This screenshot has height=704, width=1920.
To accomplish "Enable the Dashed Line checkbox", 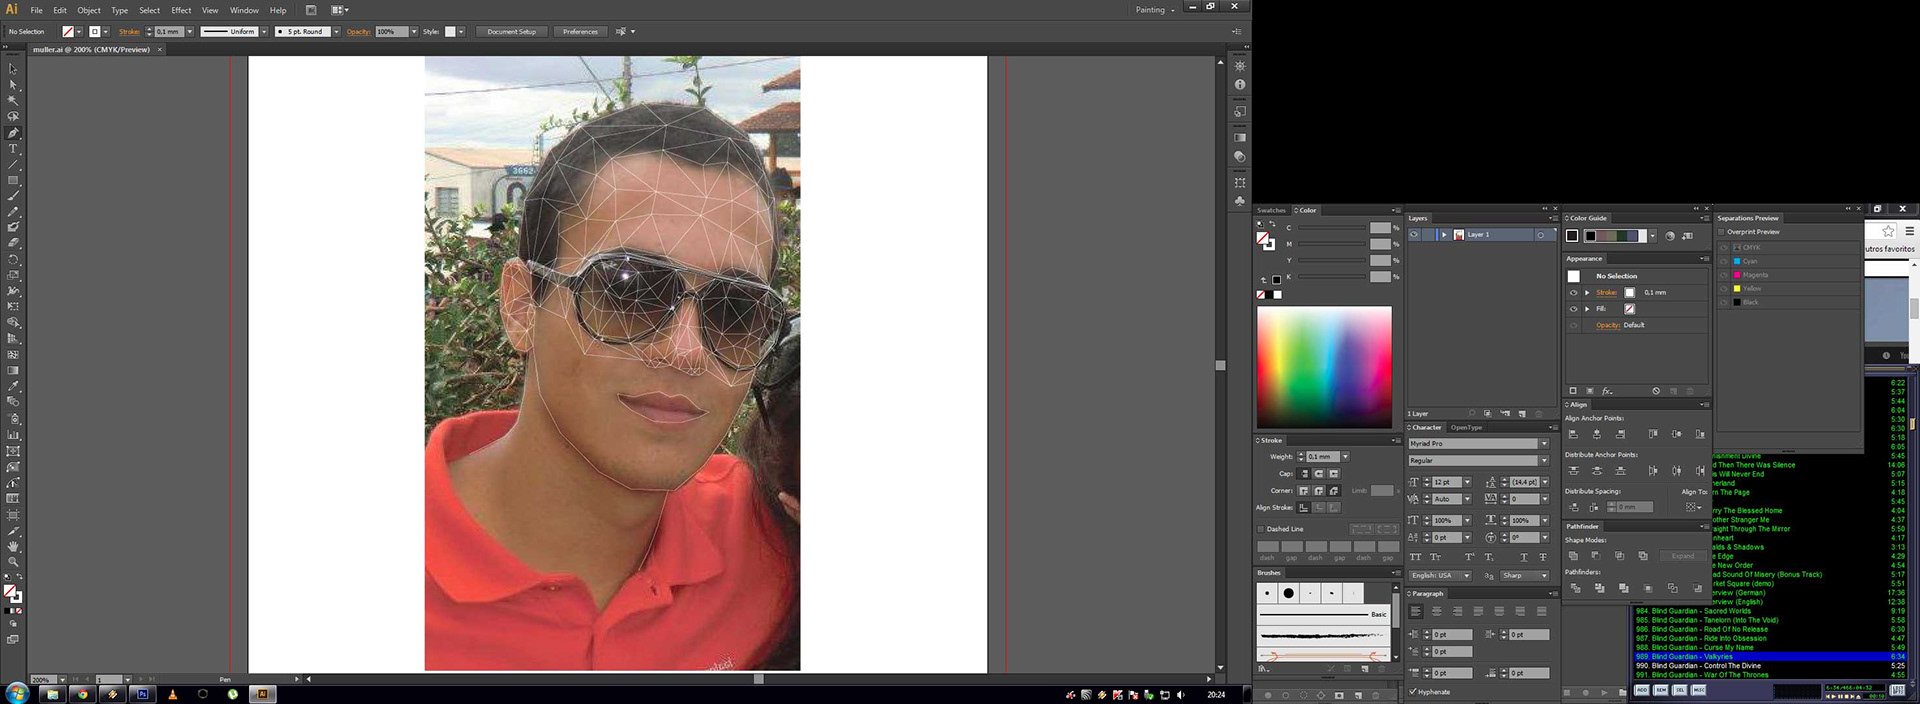I will [1260, 529].
